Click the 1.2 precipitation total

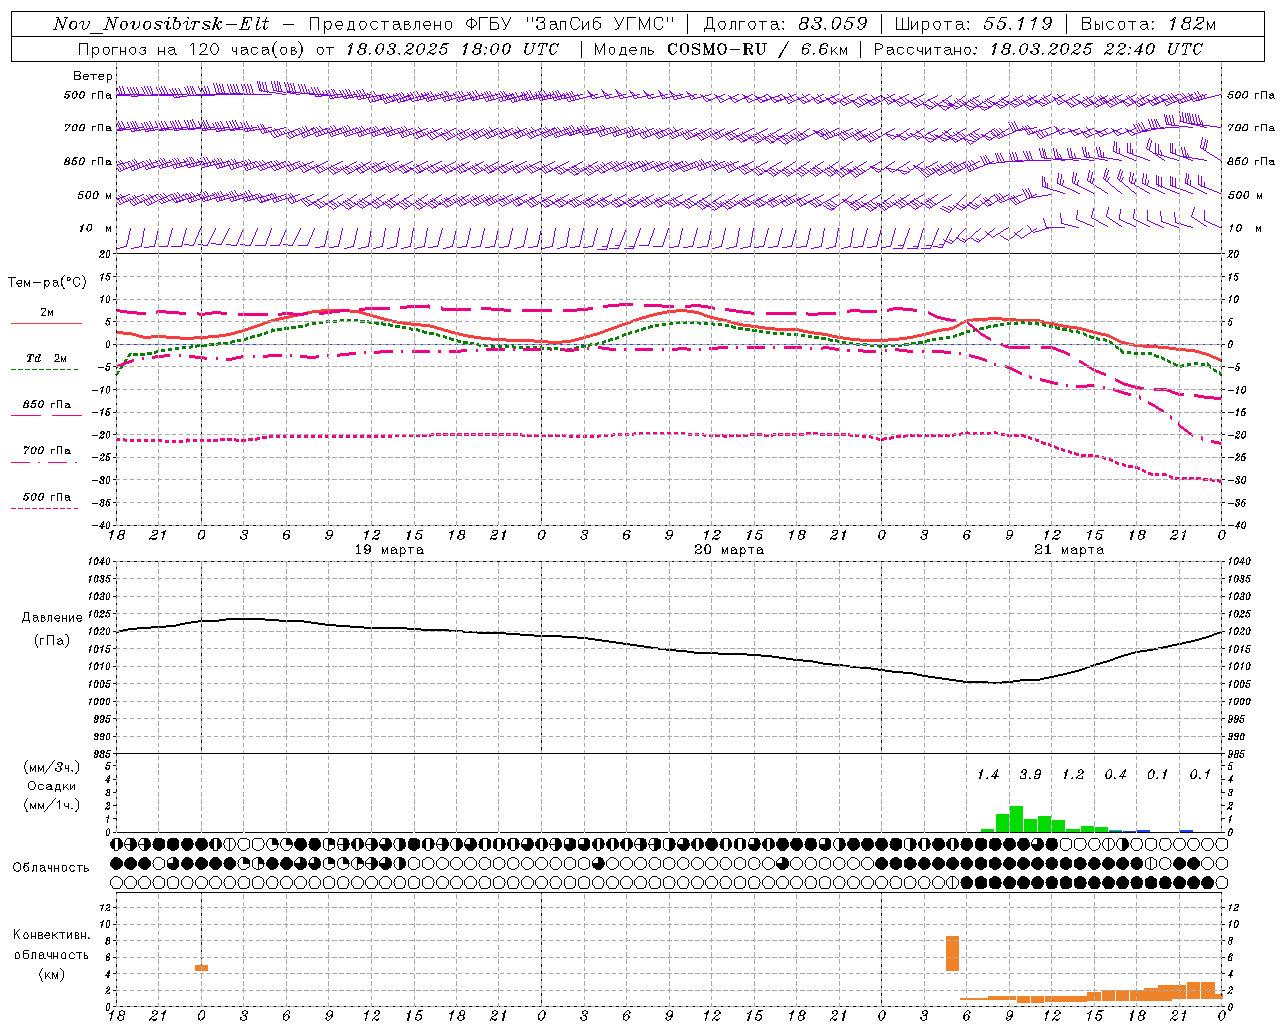tap(1073, 775)
